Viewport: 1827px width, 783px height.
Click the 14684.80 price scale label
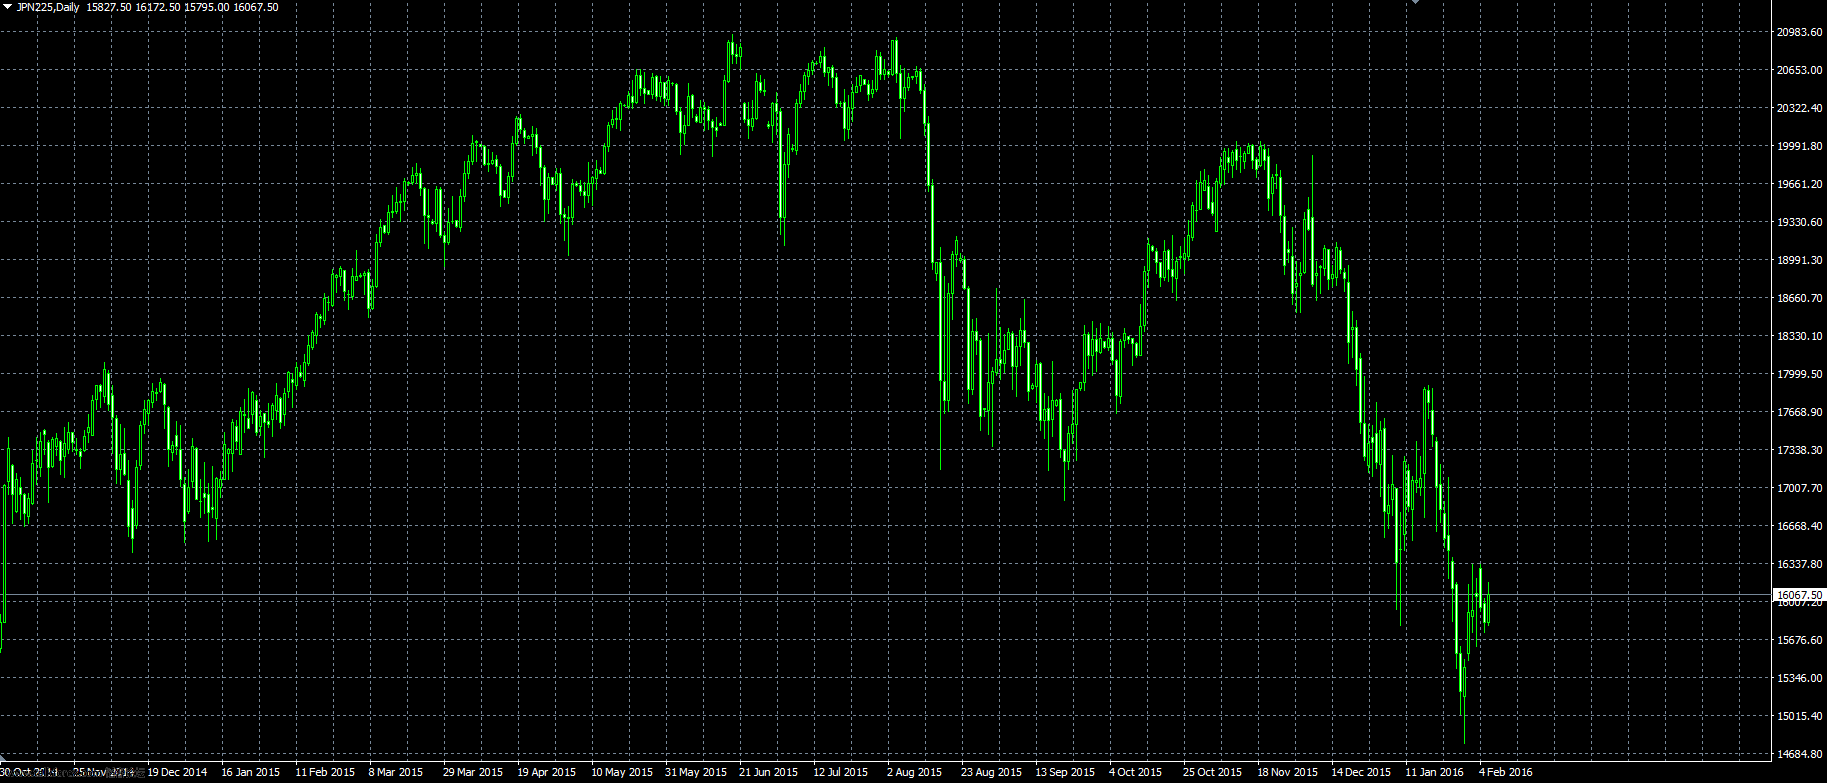[x=1799, y=754]
